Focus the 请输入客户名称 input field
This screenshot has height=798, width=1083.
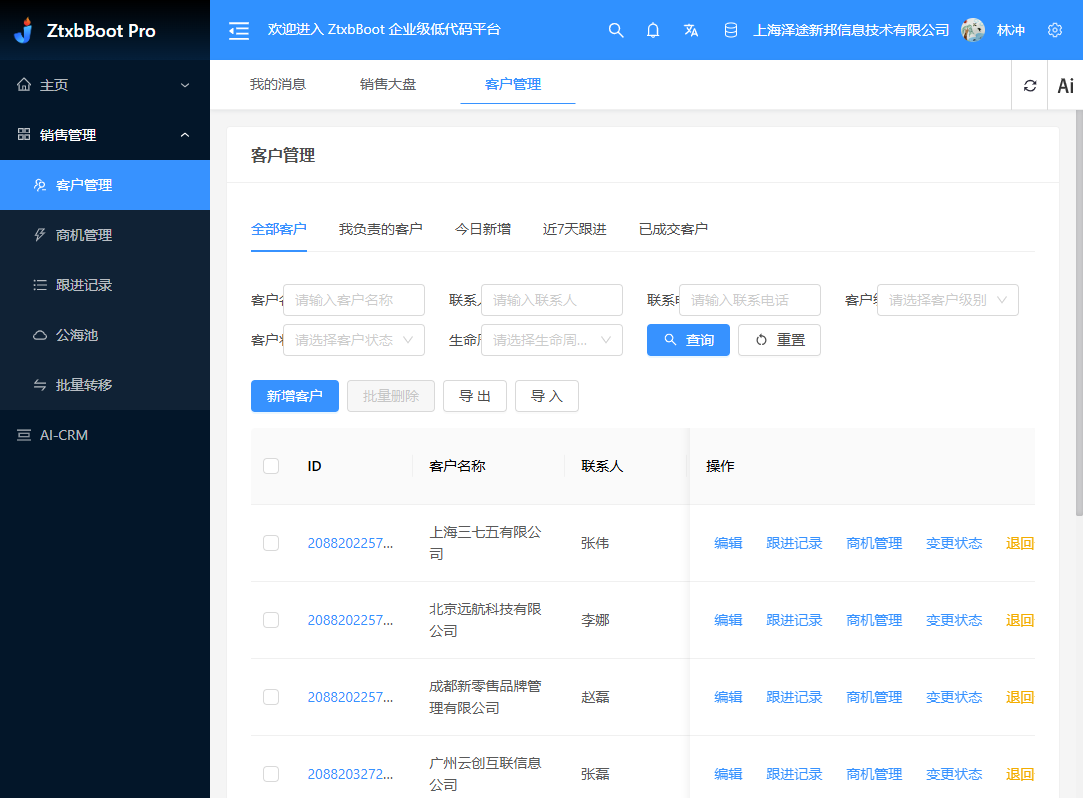pyautogui.click(x=354, y=300)
